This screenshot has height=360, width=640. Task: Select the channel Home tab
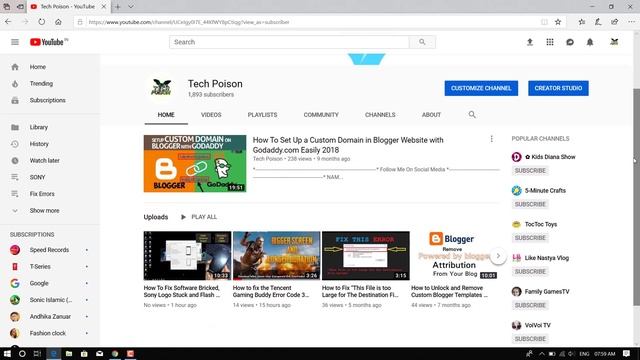click(166, 115)
